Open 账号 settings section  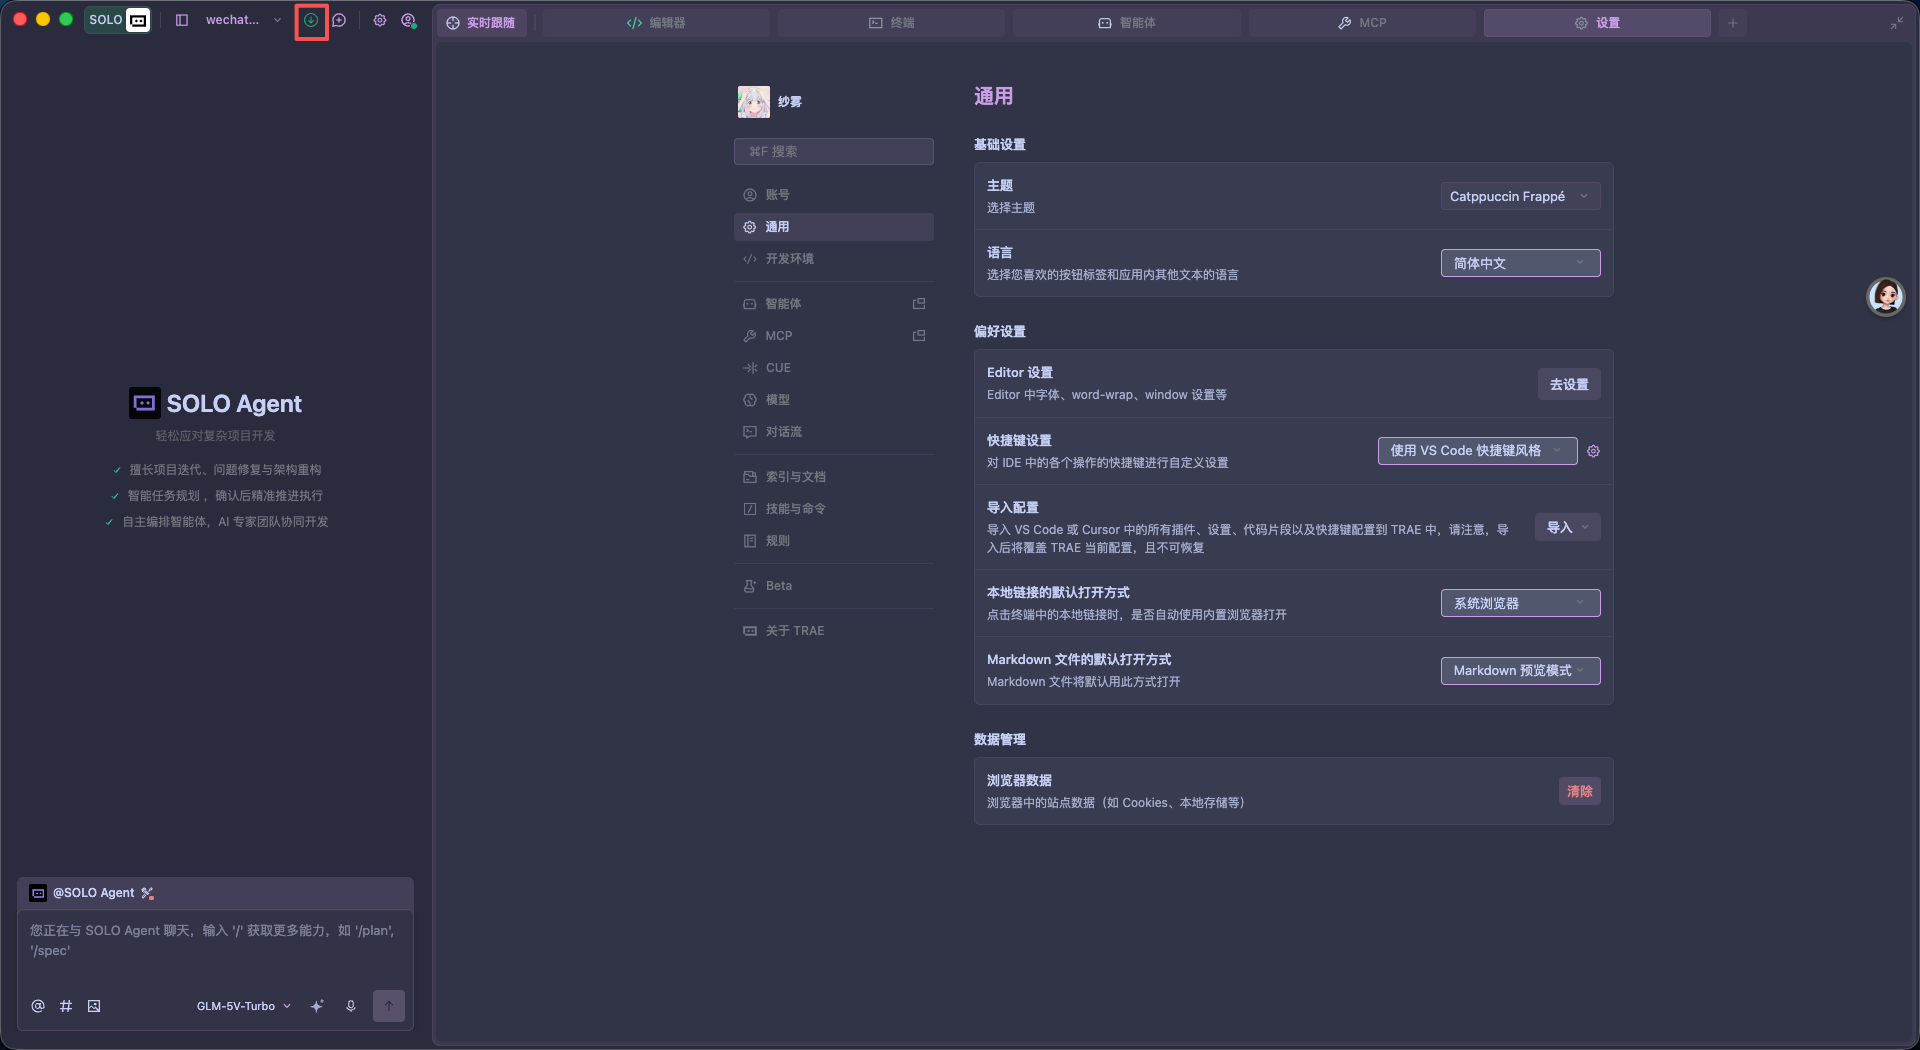[x=834, y=195]
